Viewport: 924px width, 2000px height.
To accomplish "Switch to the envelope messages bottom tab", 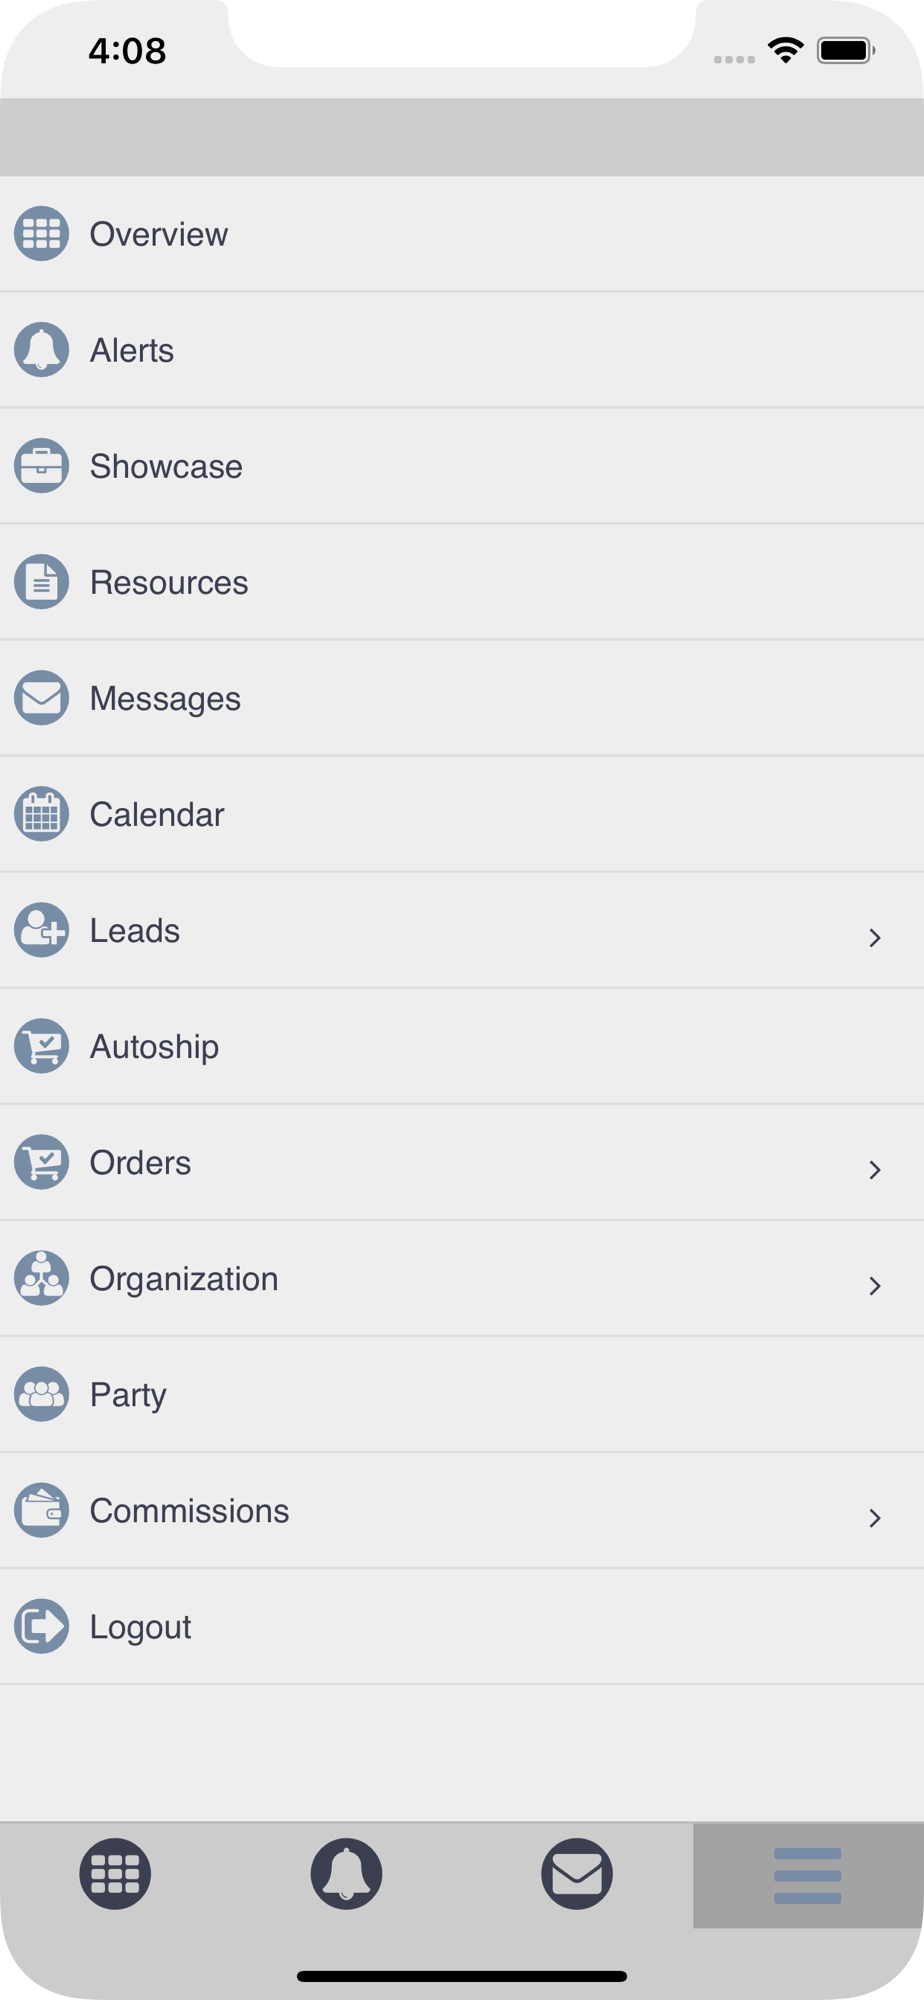I will point(577,1874).
